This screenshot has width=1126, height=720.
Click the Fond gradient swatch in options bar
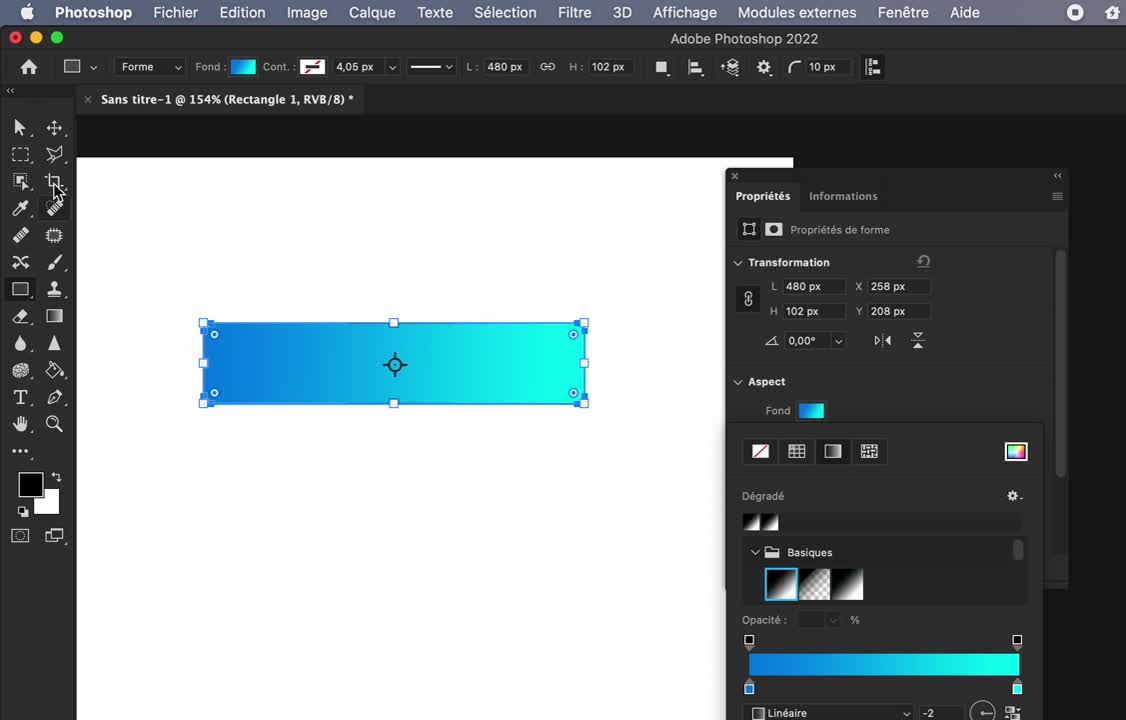pyautogui.click(x=243, y=67)
